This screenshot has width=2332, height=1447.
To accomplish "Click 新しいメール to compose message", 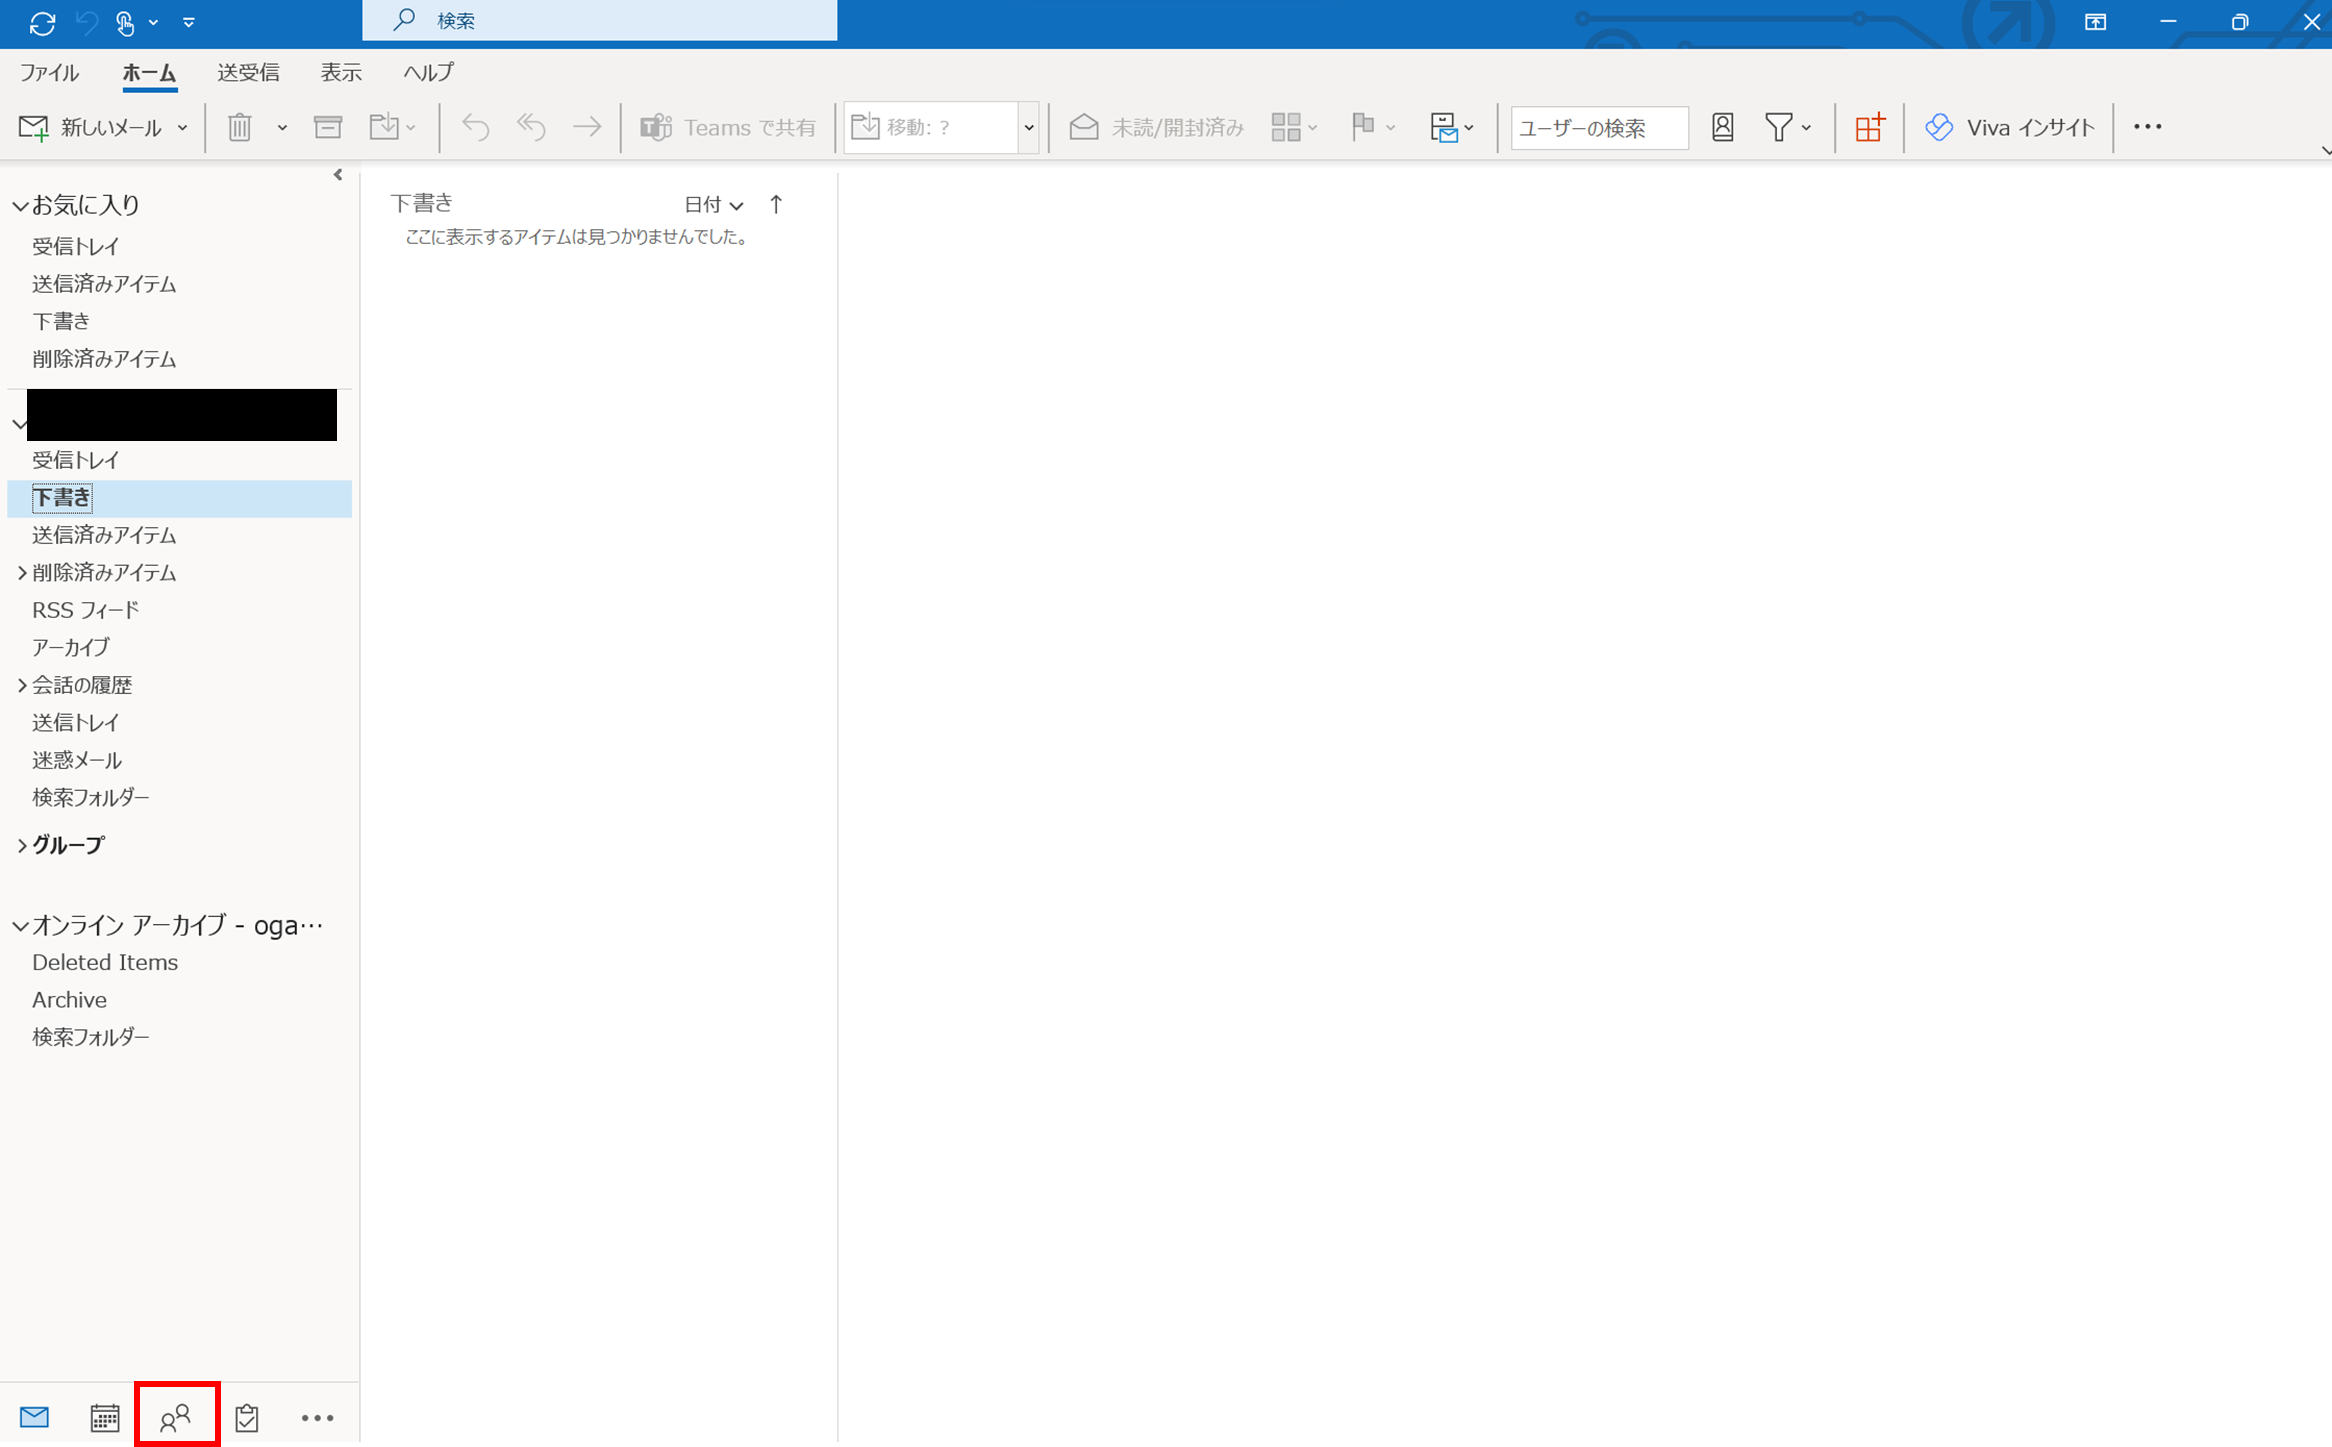I will pyautogui.click(x=90, y=127).
